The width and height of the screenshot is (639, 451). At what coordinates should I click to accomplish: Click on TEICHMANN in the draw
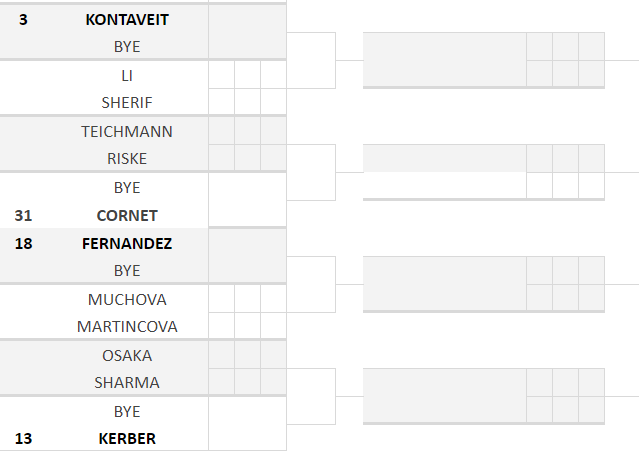[x=127, y=131]
